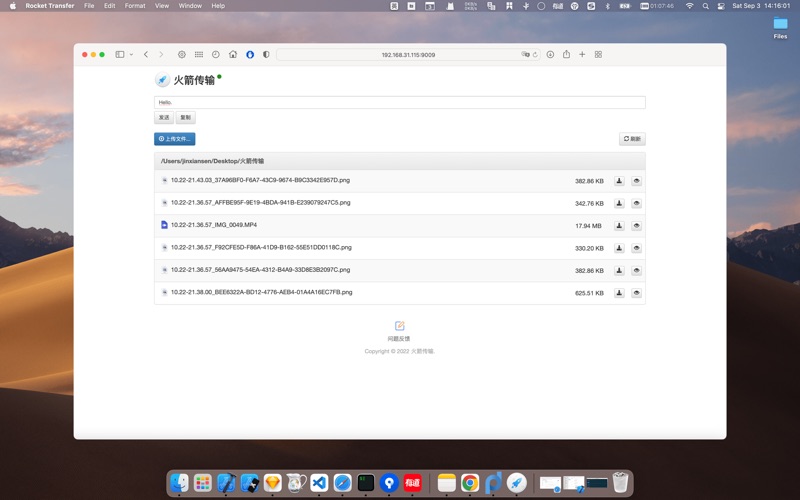Preview the 56AA9475 png file
This screenshot has height=500, width=800.
pos(636,270)
